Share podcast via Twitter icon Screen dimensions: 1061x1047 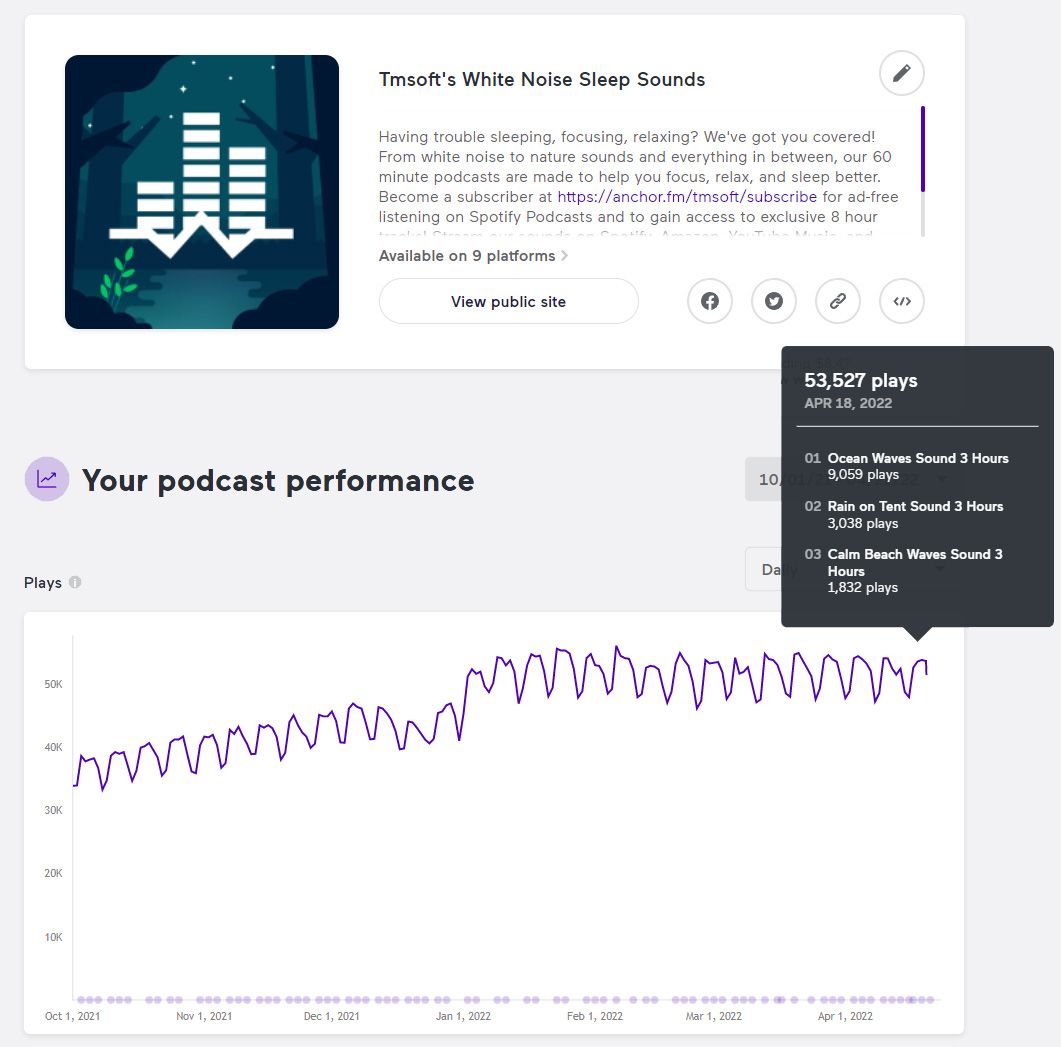pyautogui.click(x=773, y=301)
